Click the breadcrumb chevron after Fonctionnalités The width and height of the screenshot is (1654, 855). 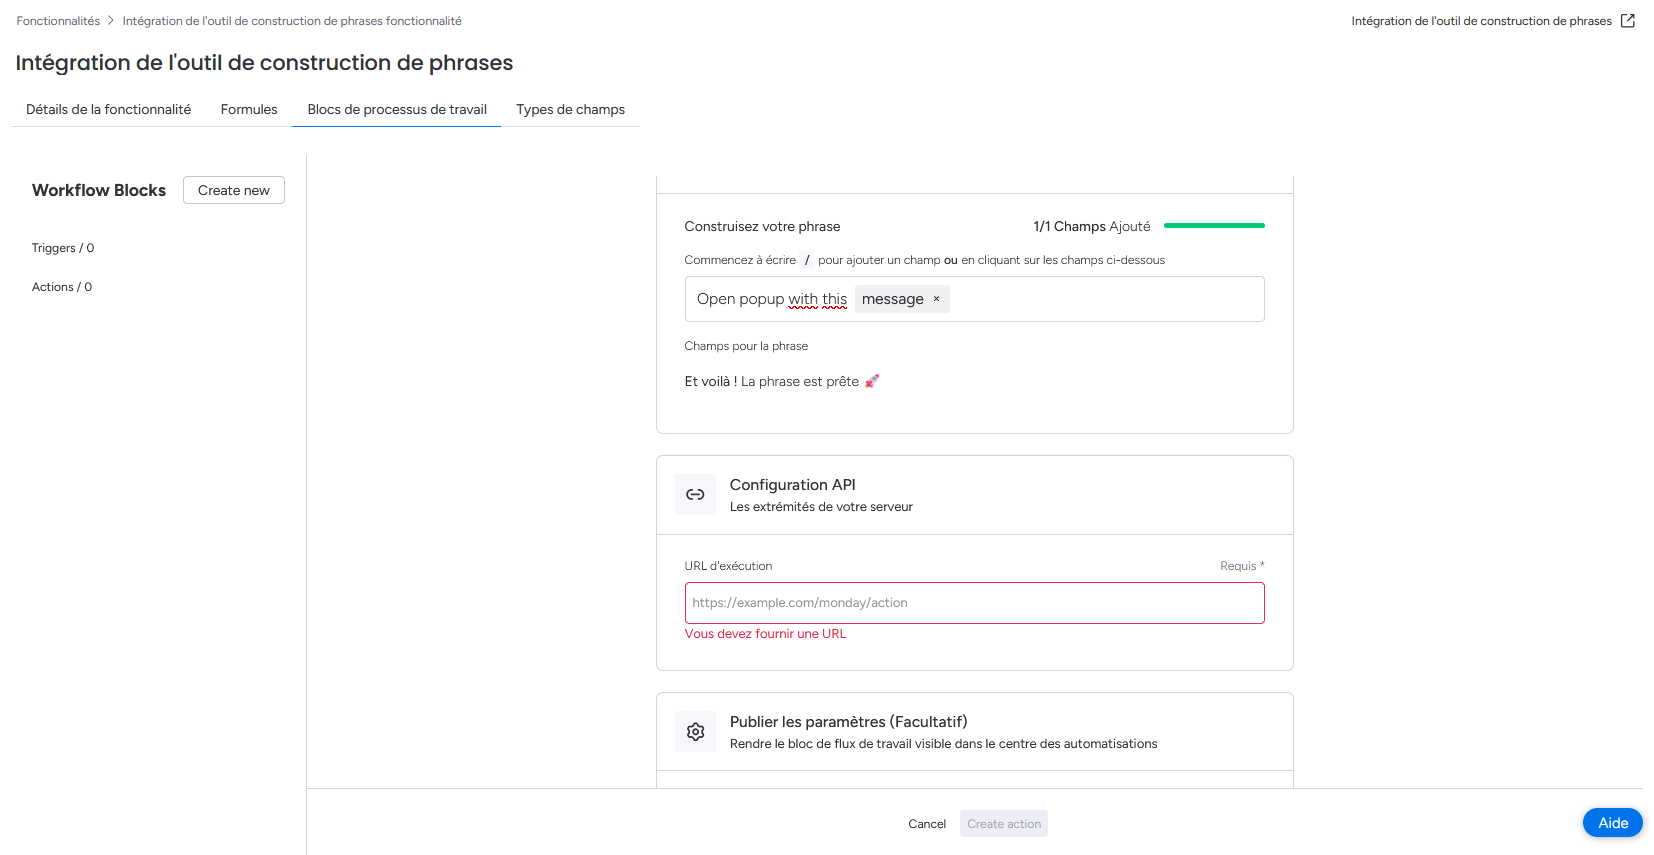click(111, 21)
